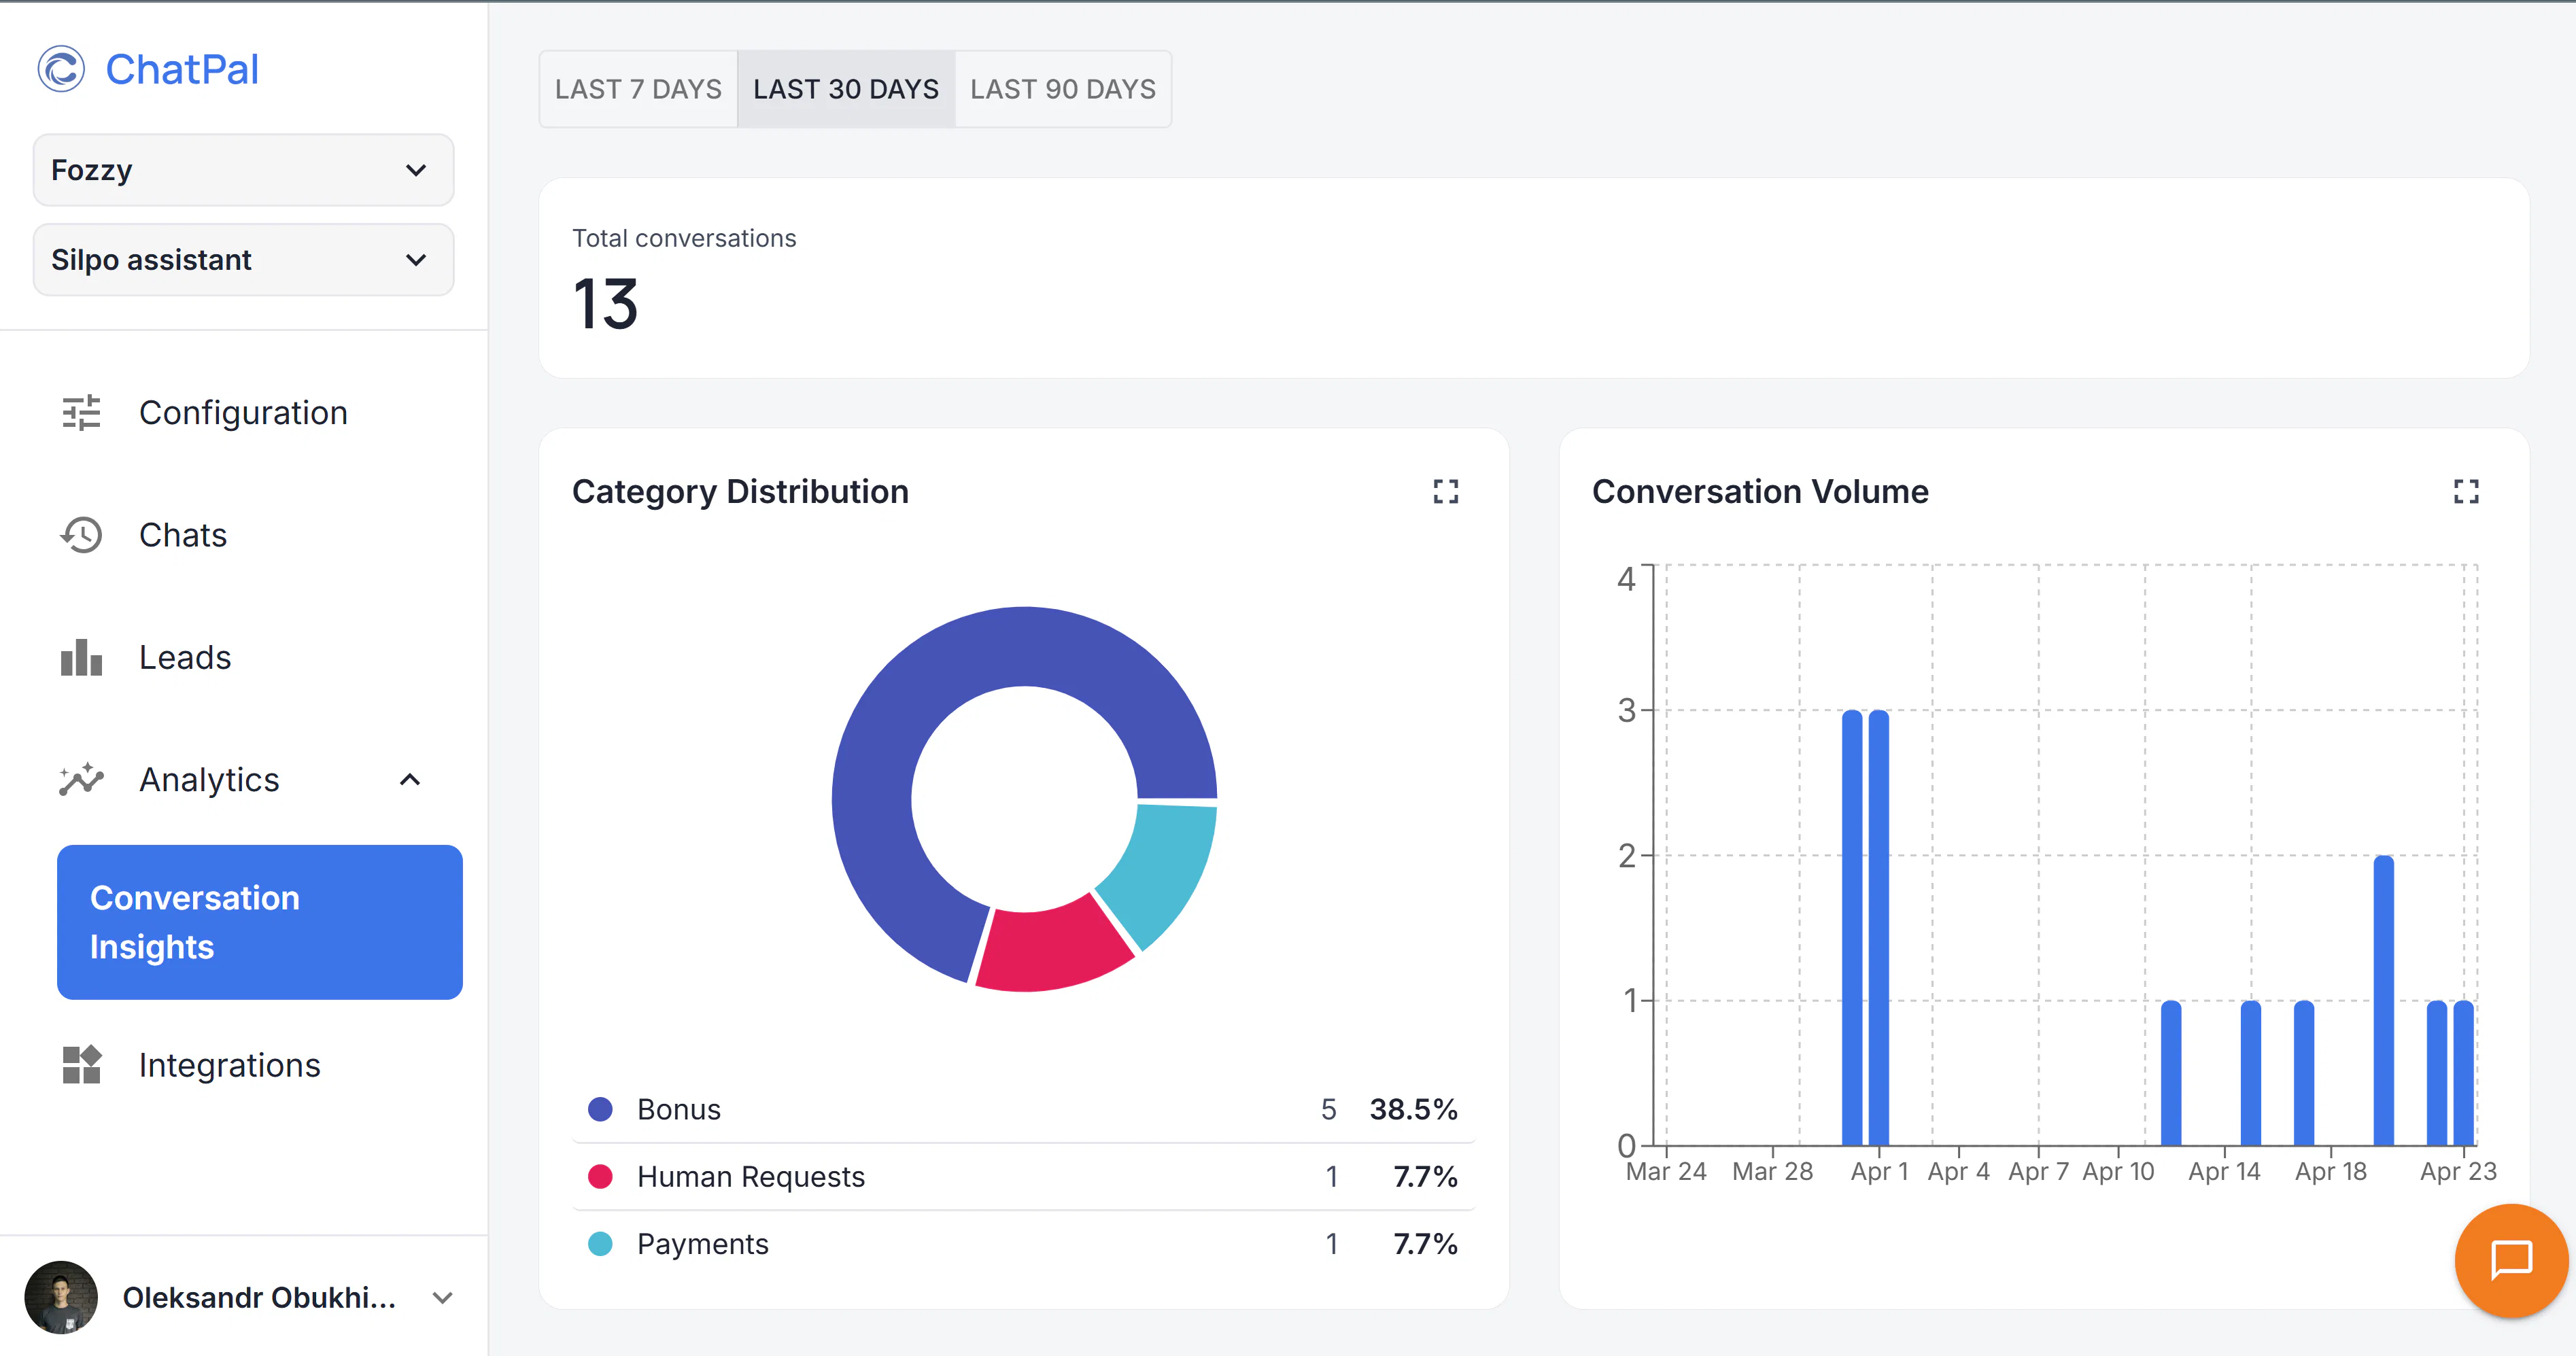Expand Category Distribution chart to fullscreen
Image resolution: width=2576 pixels, height=1356 pixels.
pyautogui.click(x=1445, y=491)
